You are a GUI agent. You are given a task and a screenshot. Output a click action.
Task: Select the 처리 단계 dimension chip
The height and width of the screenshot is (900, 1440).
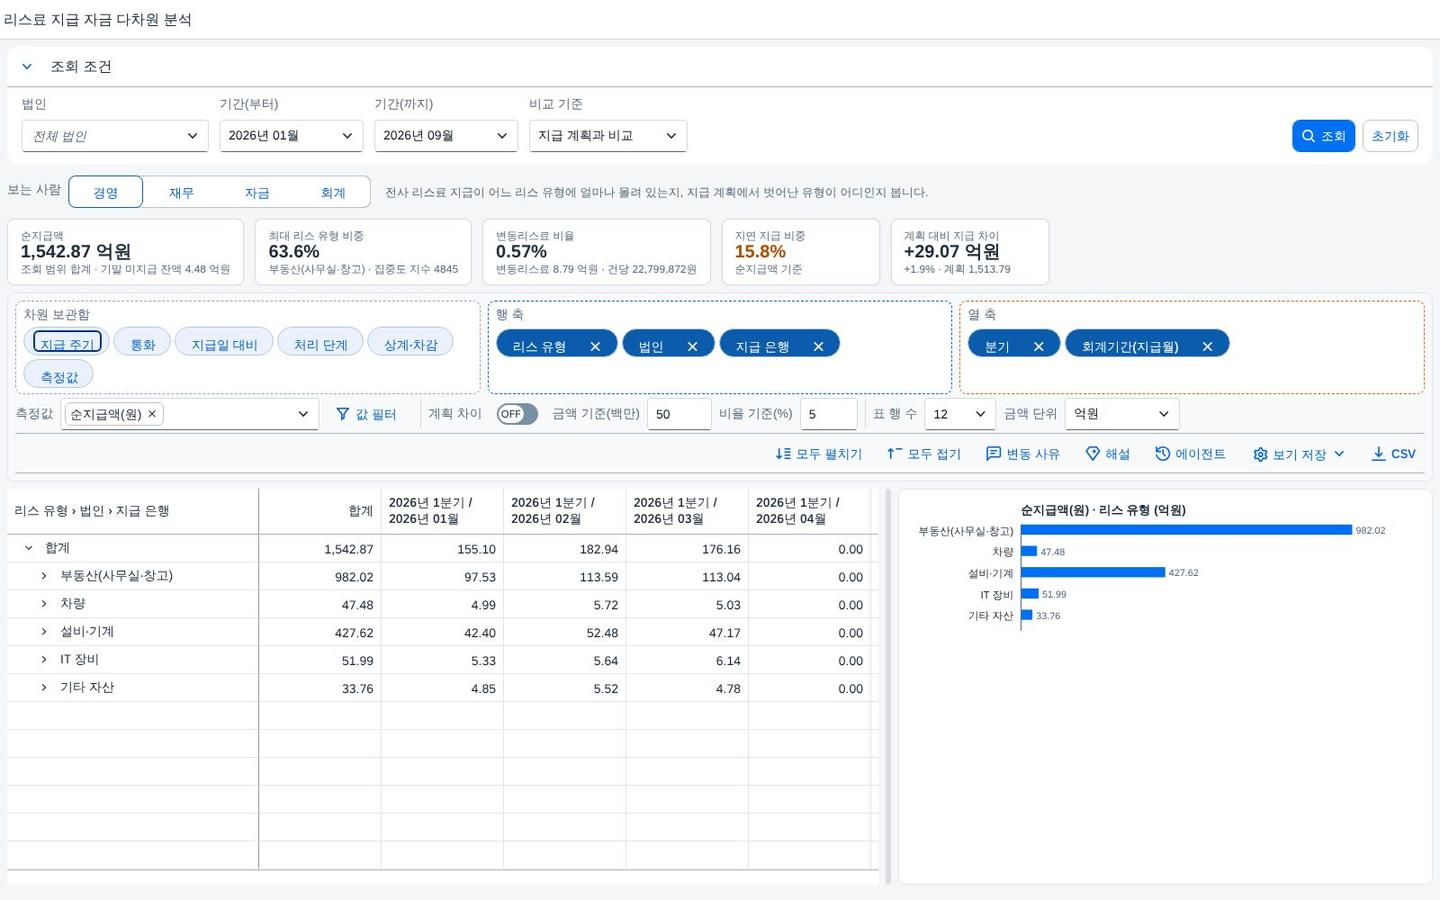(320, 344)
